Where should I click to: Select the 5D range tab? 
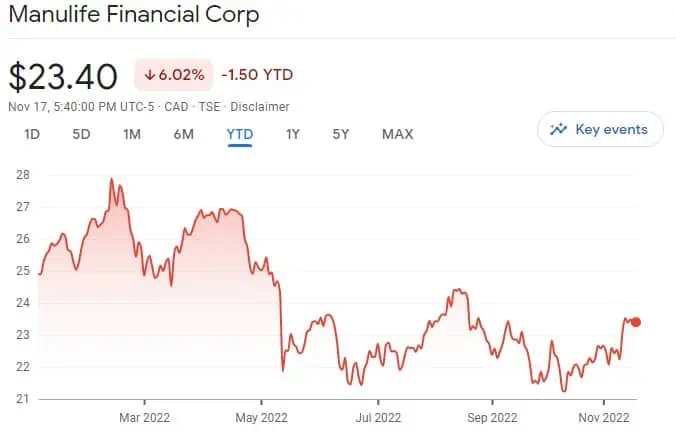(81, 134)
